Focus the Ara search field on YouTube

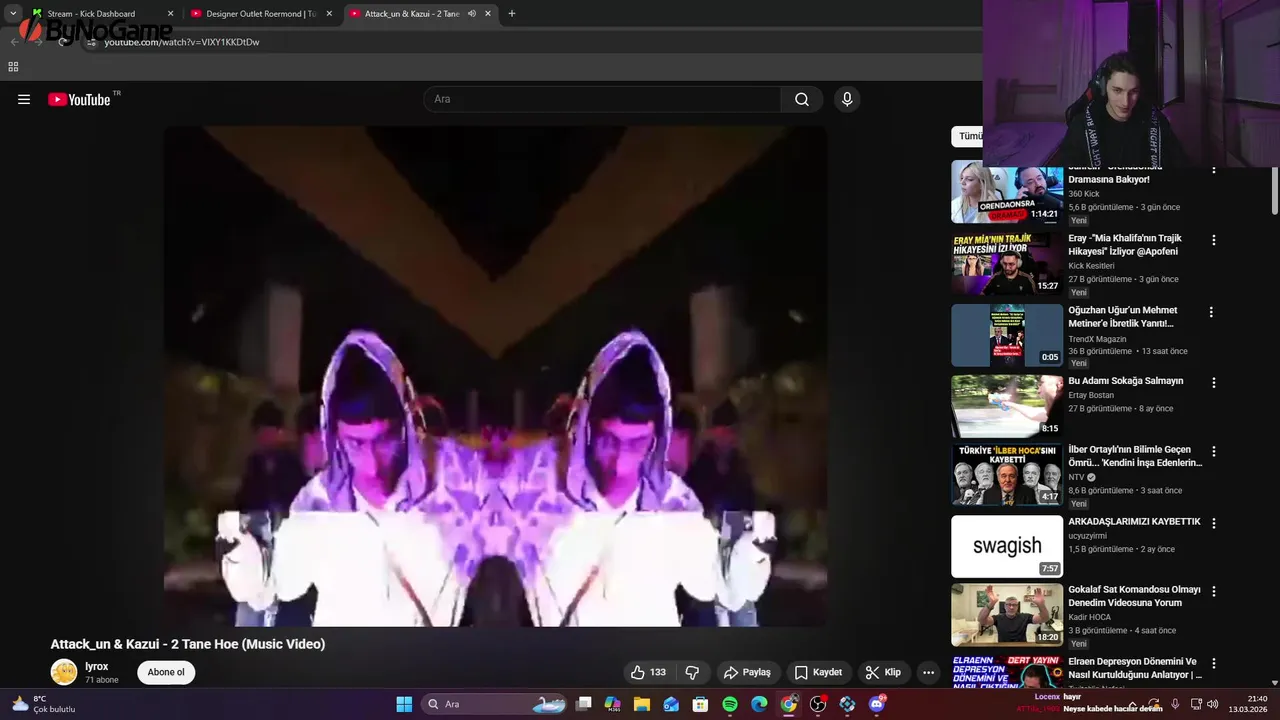[x=603, y=99]
